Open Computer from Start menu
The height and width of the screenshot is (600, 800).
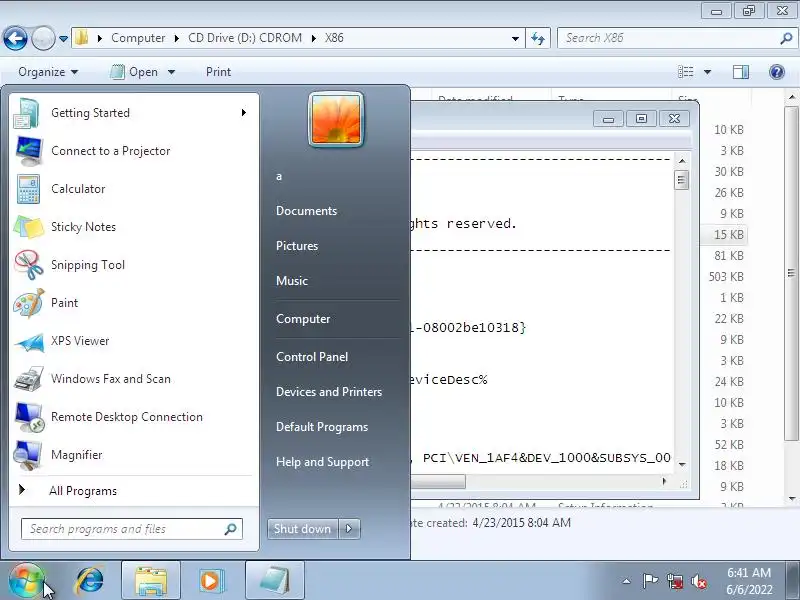coord(303,319)
